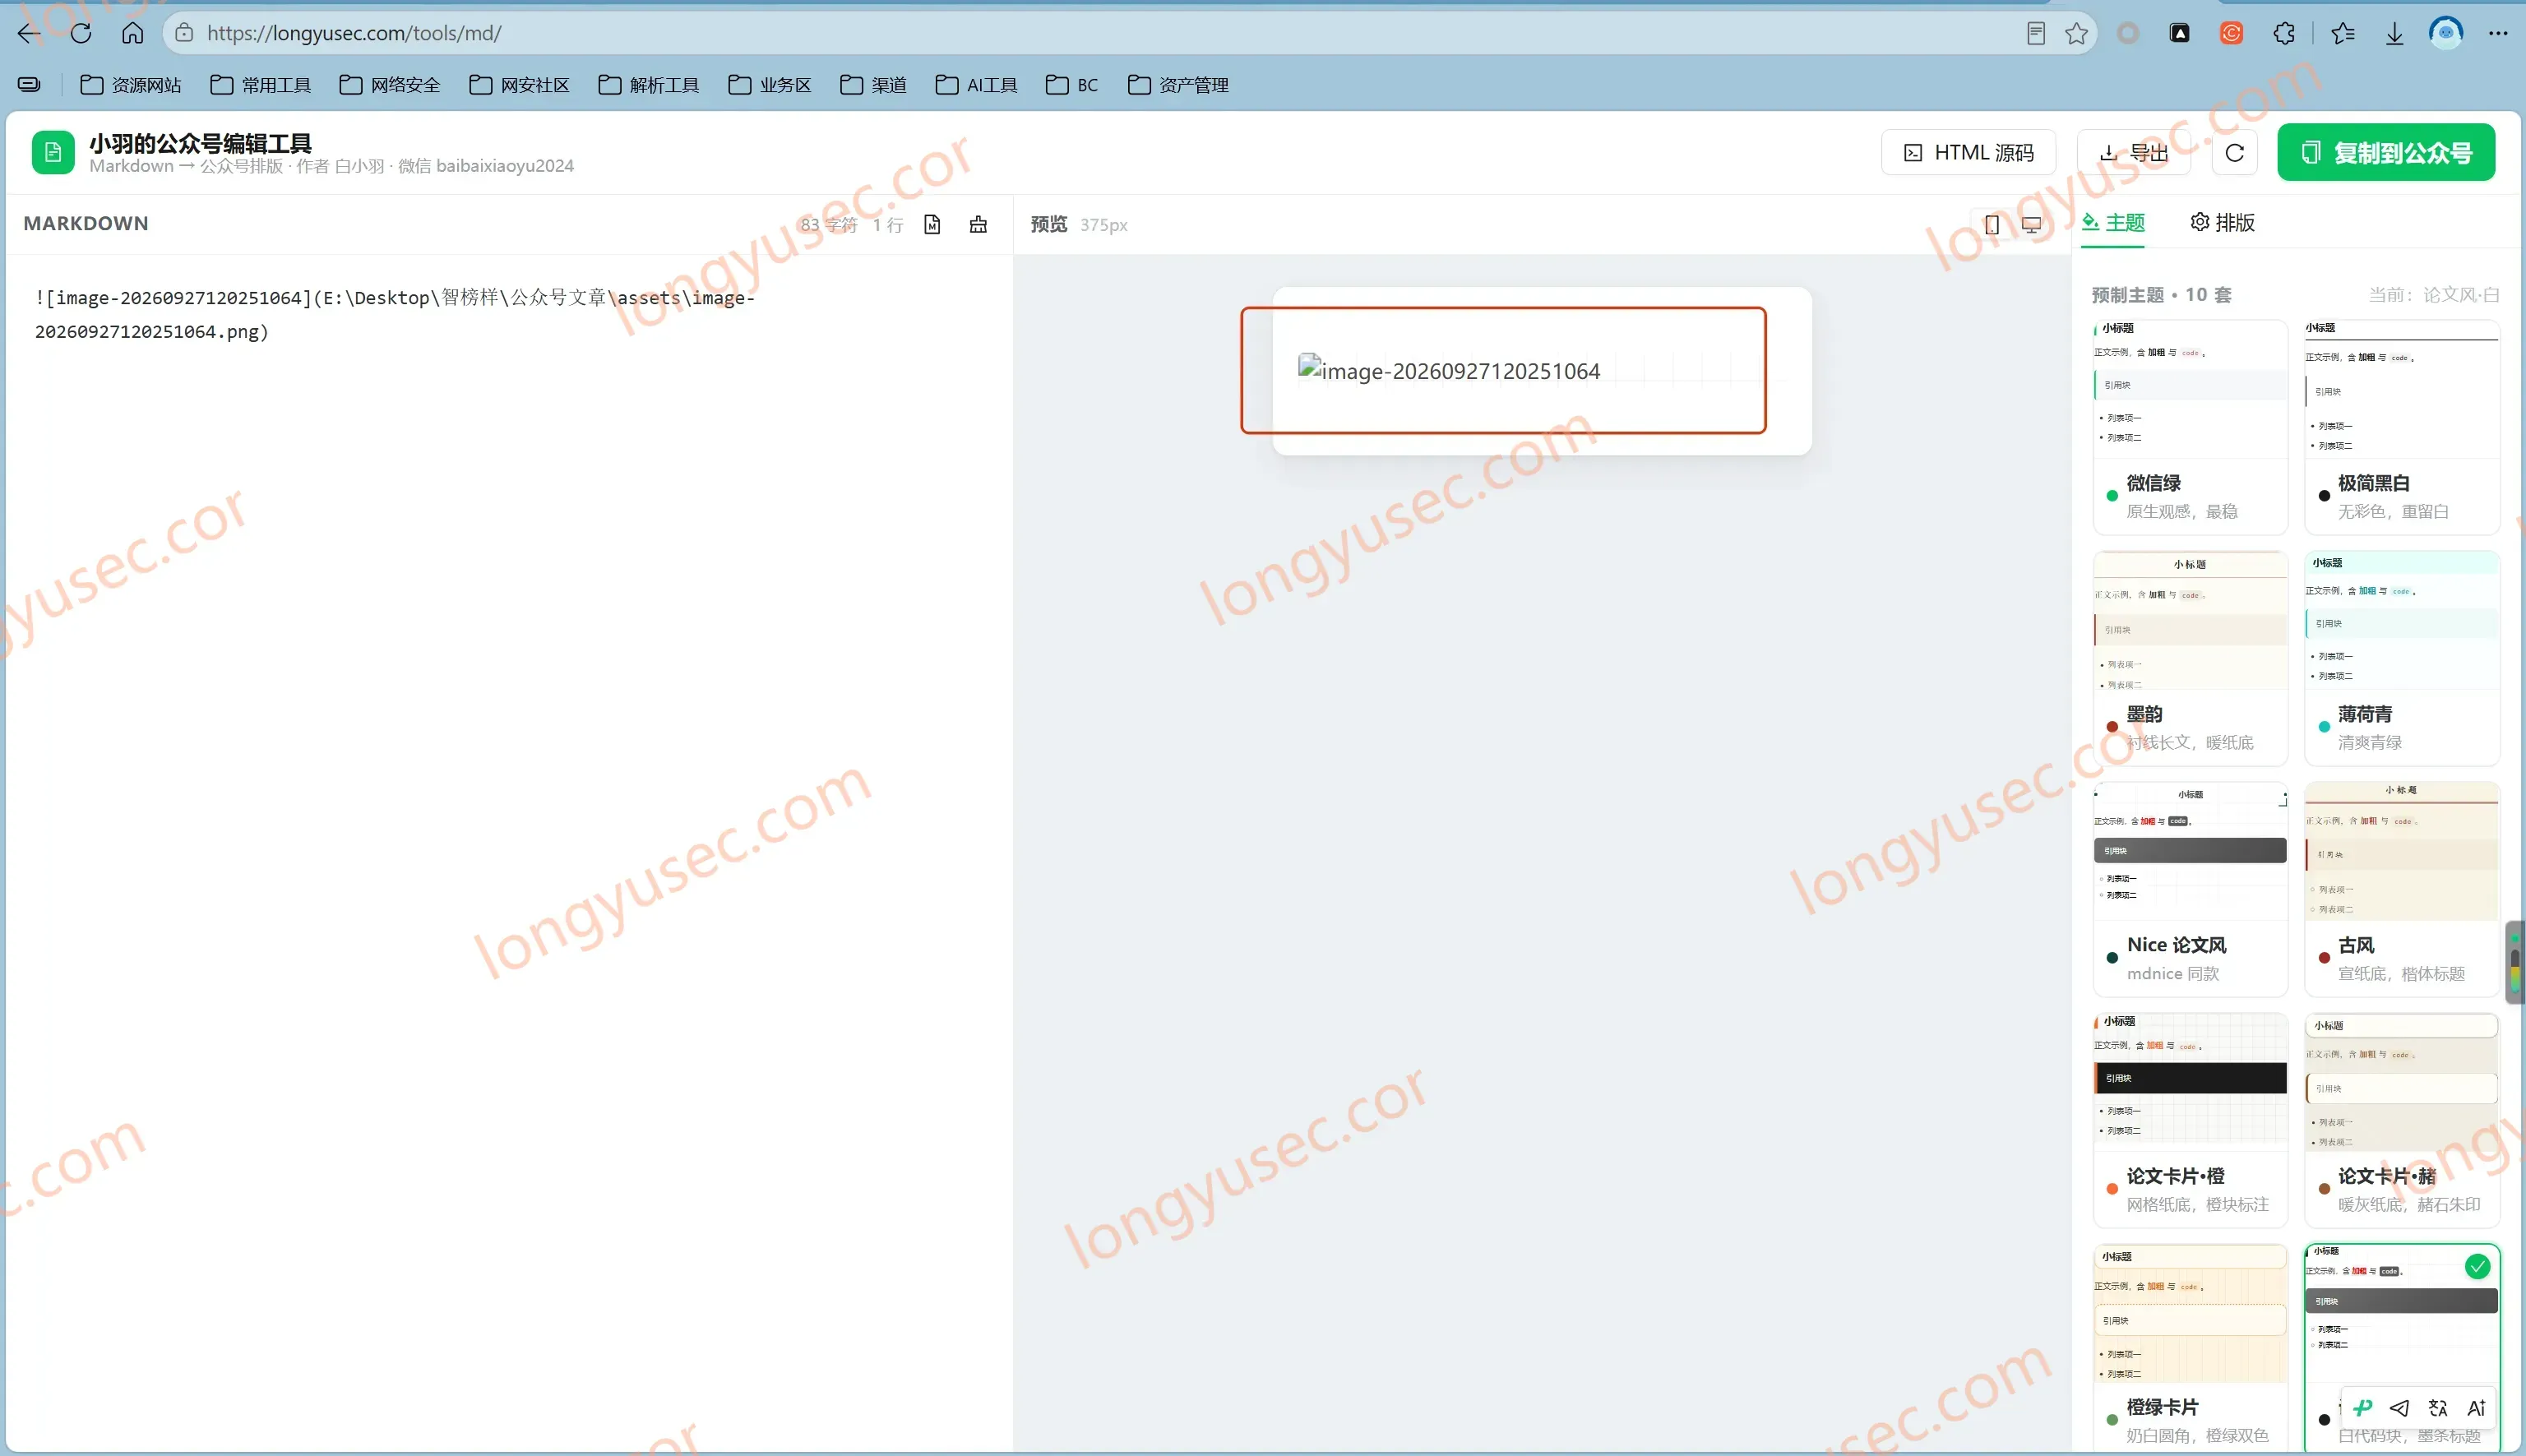The image size is (2526, 1456).
Task: Pick the 橙绿卡片 theme
Action: pyautogui.click(x=2190, y=1348)
